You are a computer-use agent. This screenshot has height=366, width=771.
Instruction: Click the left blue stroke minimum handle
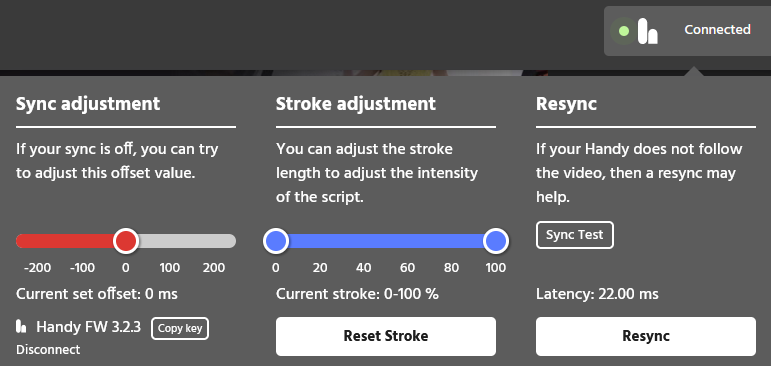pyautogui.click(x=276, y=241)
